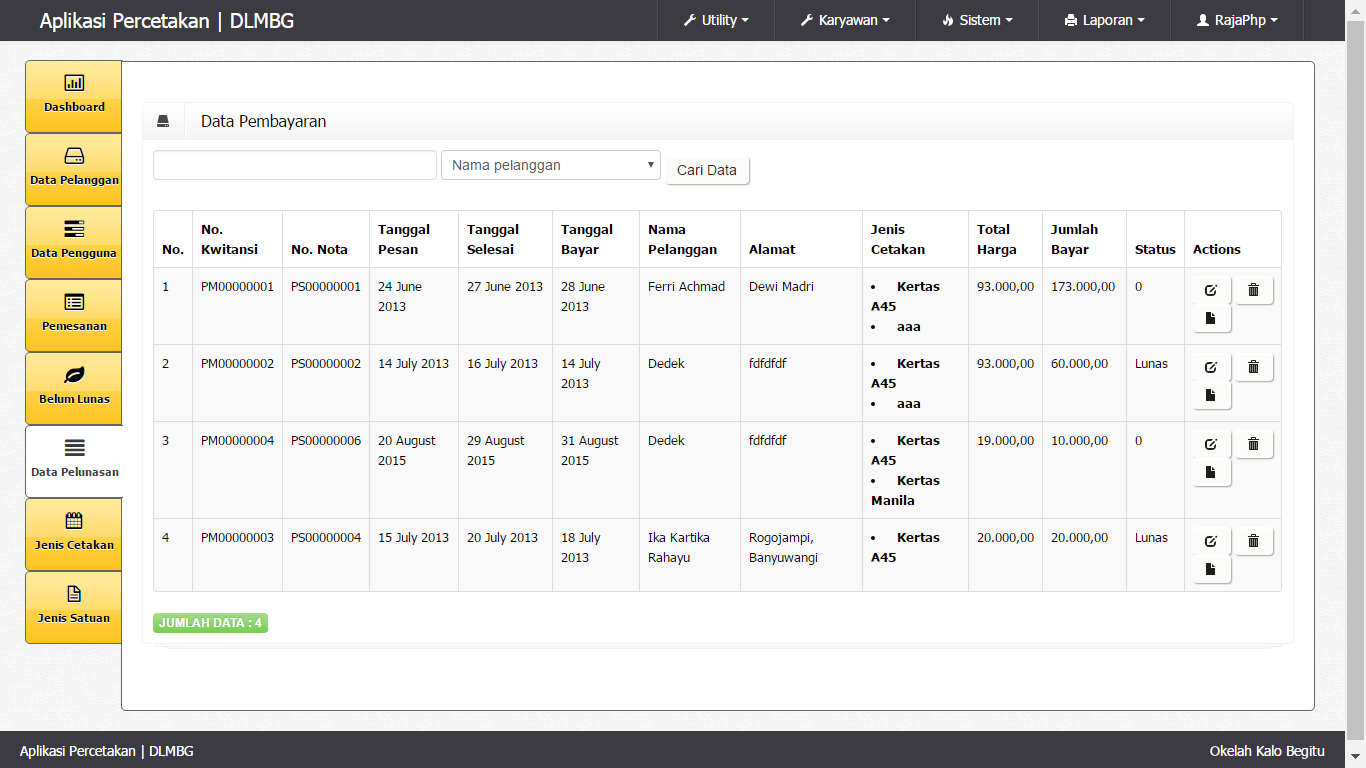The image size is (1366, 768).
Task: Open the Laporan menu
Action: tap(1104, 20)
